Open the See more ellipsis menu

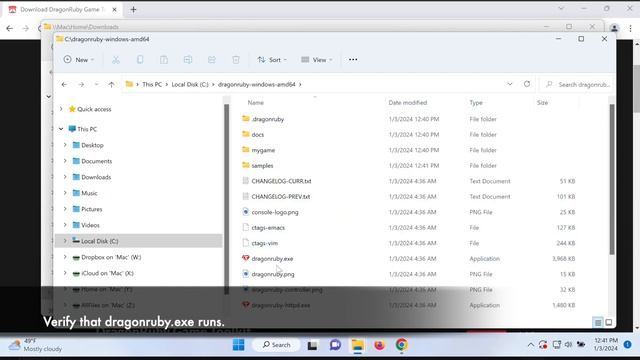pyautogui.click(x=353, y=60)
